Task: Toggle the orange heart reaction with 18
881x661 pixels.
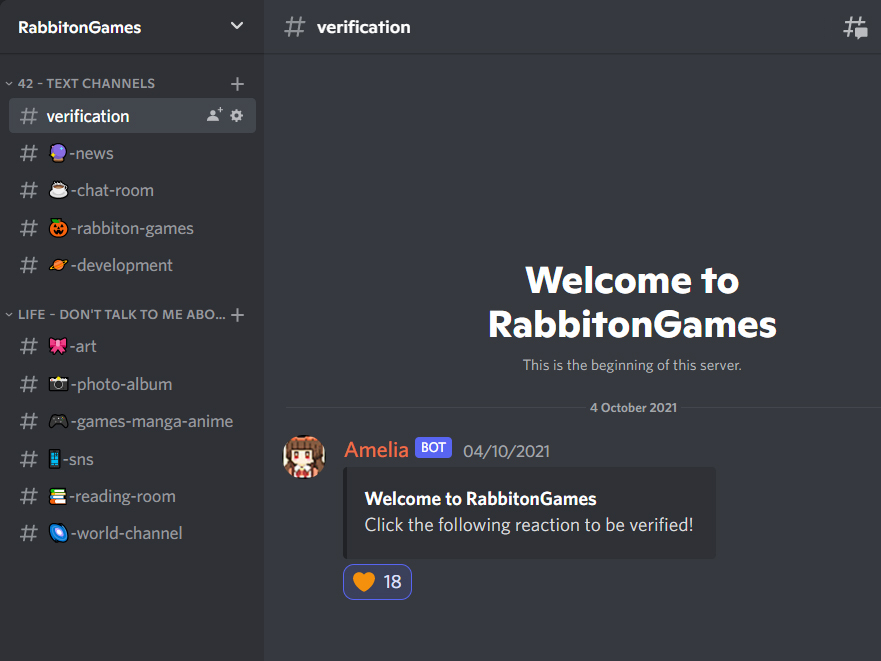Action: [377, 582]
